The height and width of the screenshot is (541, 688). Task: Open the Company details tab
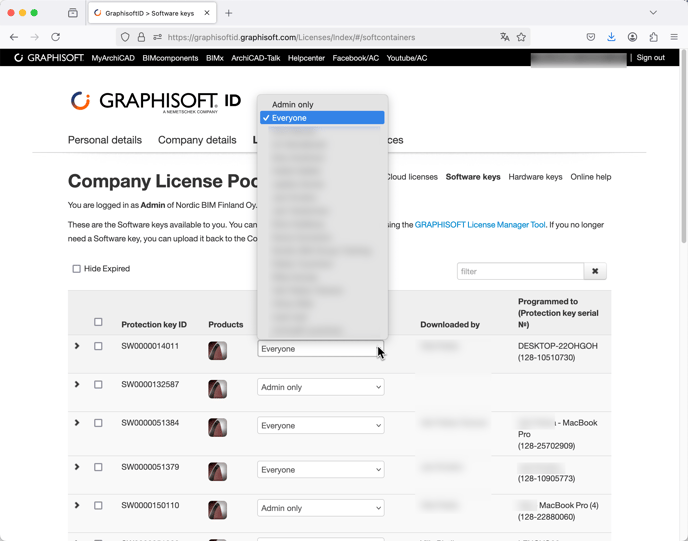pos(197,140)
